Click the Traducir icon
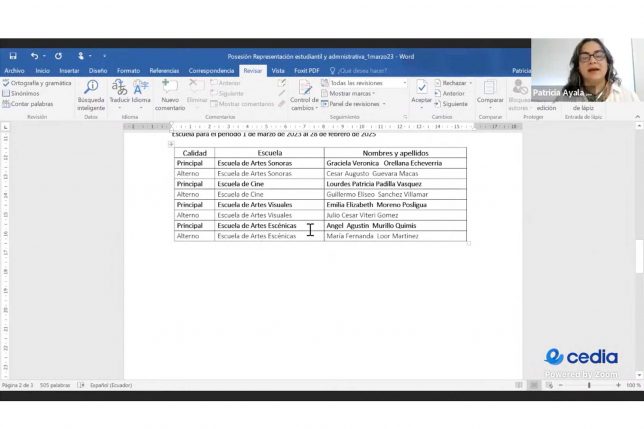This screenshot has width=644, height=429. pos(119,89)
